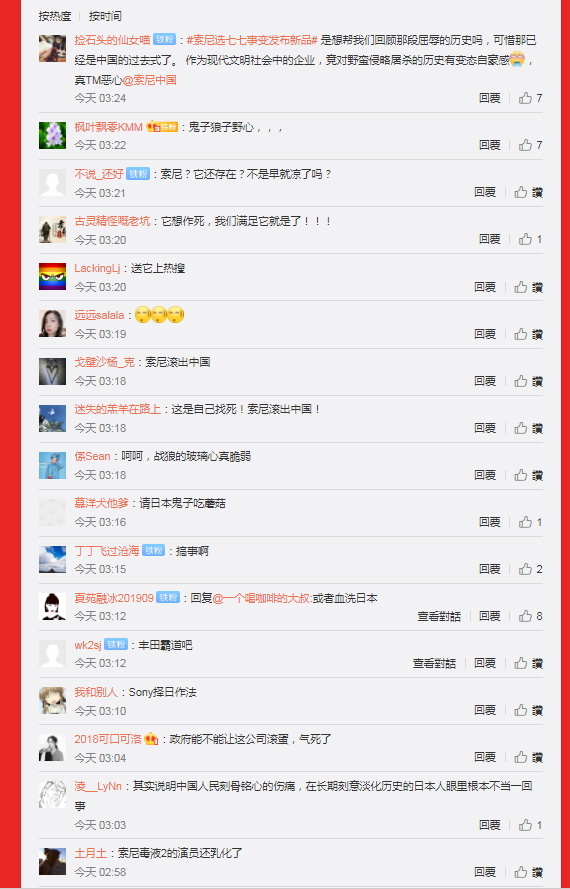Open 戈壁沙杨_克's user profile name
570x889 pixels.
pos(105,362)
